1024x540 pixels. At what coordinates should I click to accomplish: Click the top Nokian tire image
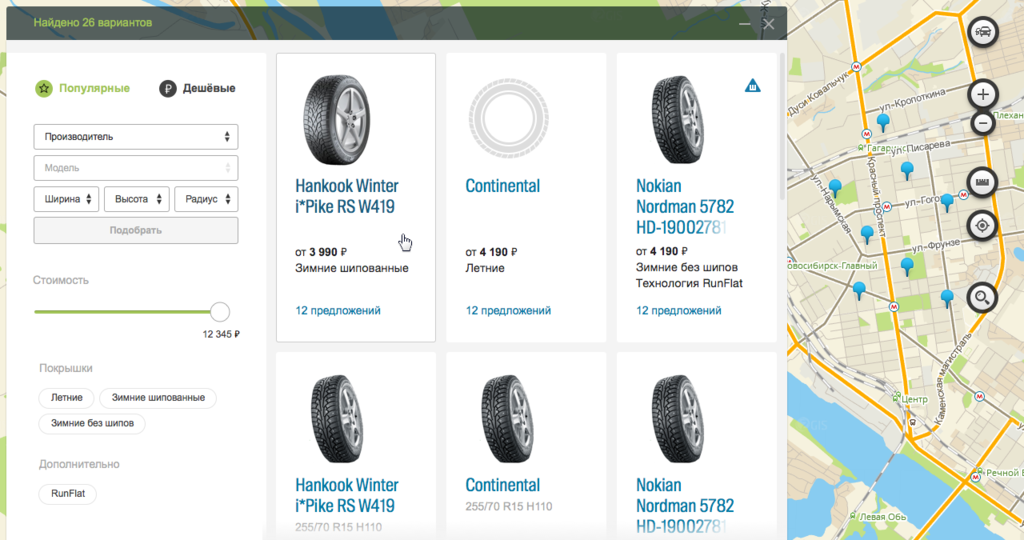(x=678, y=119)
